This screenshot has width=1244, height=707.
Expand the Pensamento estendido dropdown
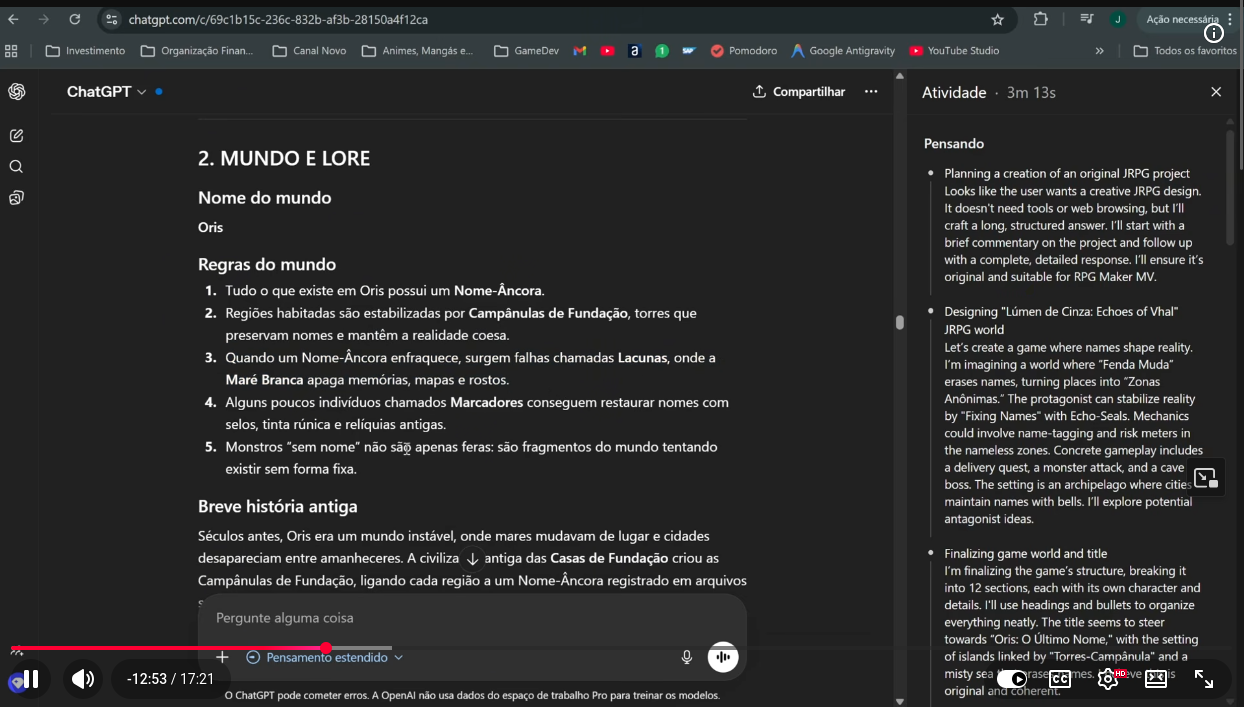click(x=324, y=657)
